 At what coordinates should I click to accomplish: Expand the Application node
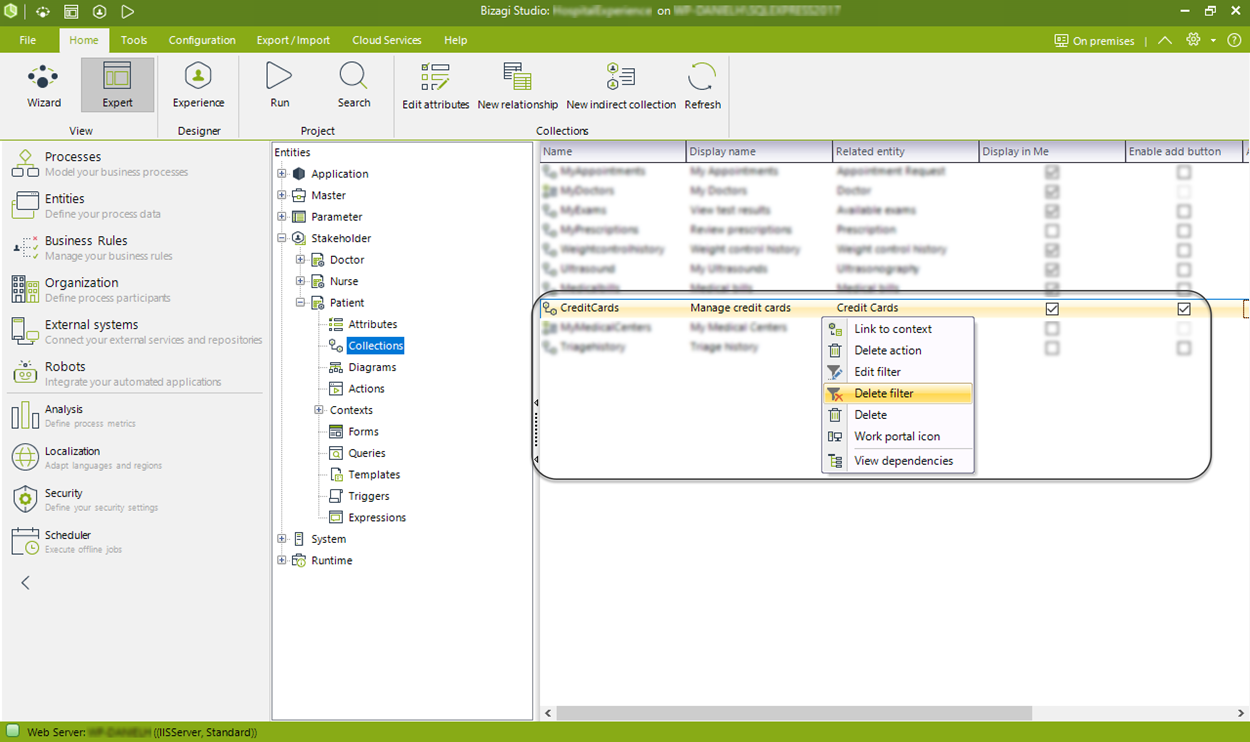click(282, 173)
